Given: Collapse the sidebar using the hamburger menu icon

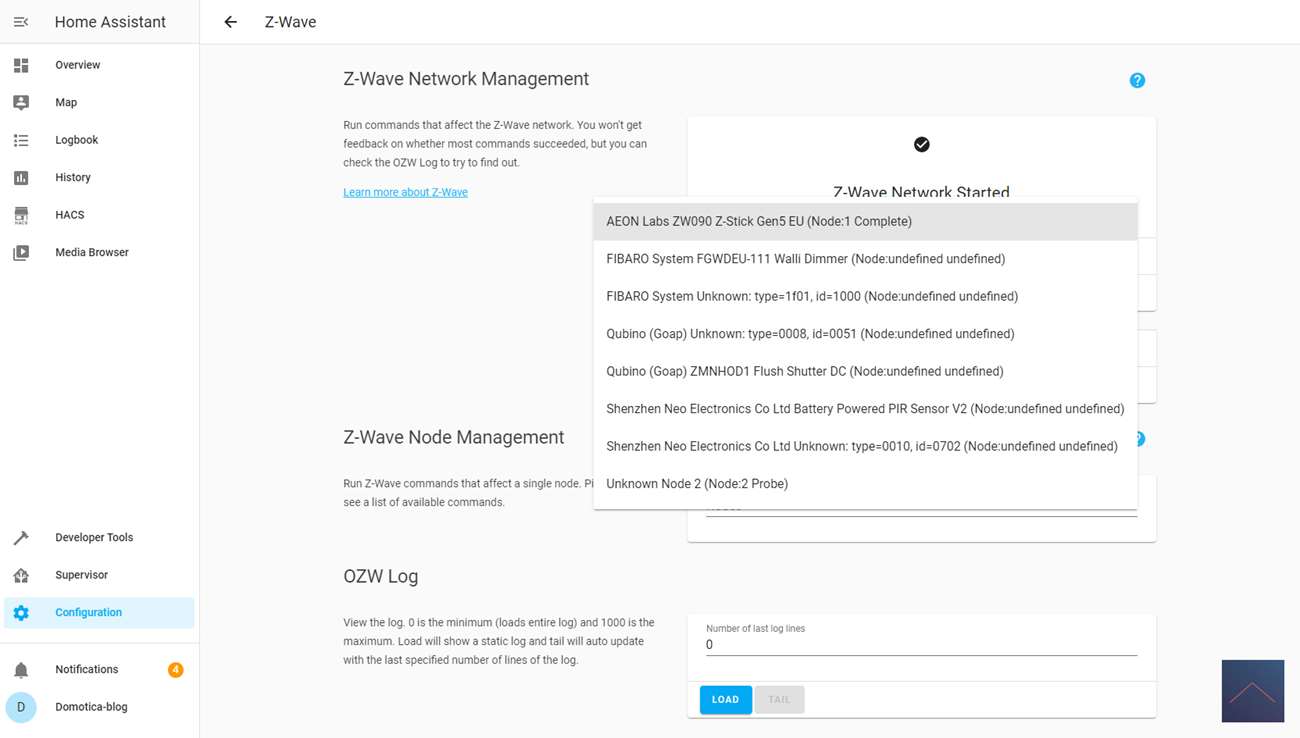Looking at the screenshot, I should click(21, 22).
